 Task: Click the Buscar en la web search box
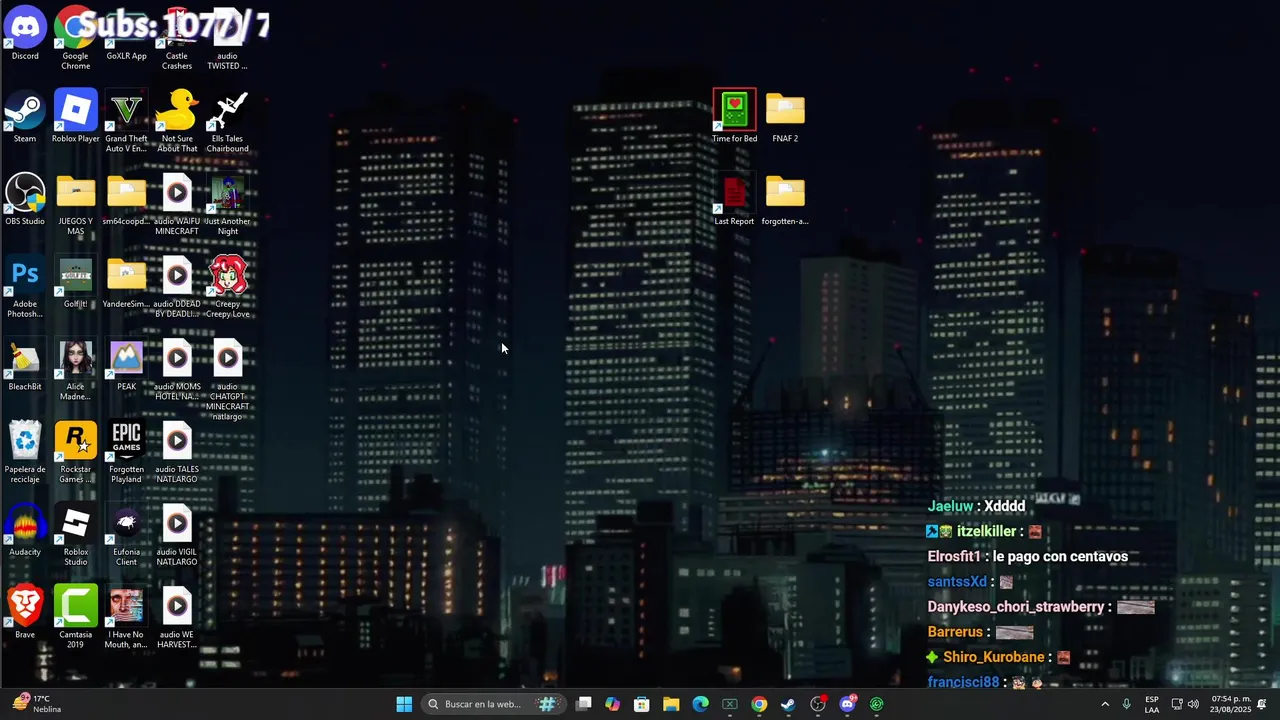click(494, 704)
